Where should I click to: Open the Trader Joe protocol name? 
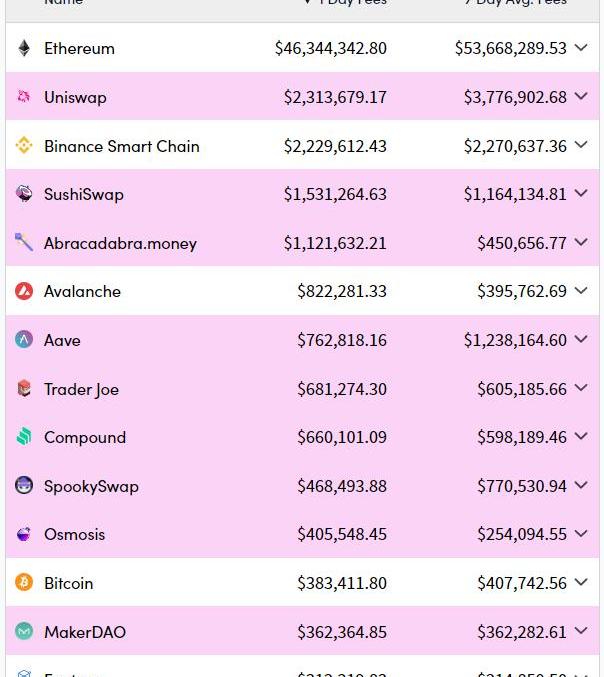81,389
